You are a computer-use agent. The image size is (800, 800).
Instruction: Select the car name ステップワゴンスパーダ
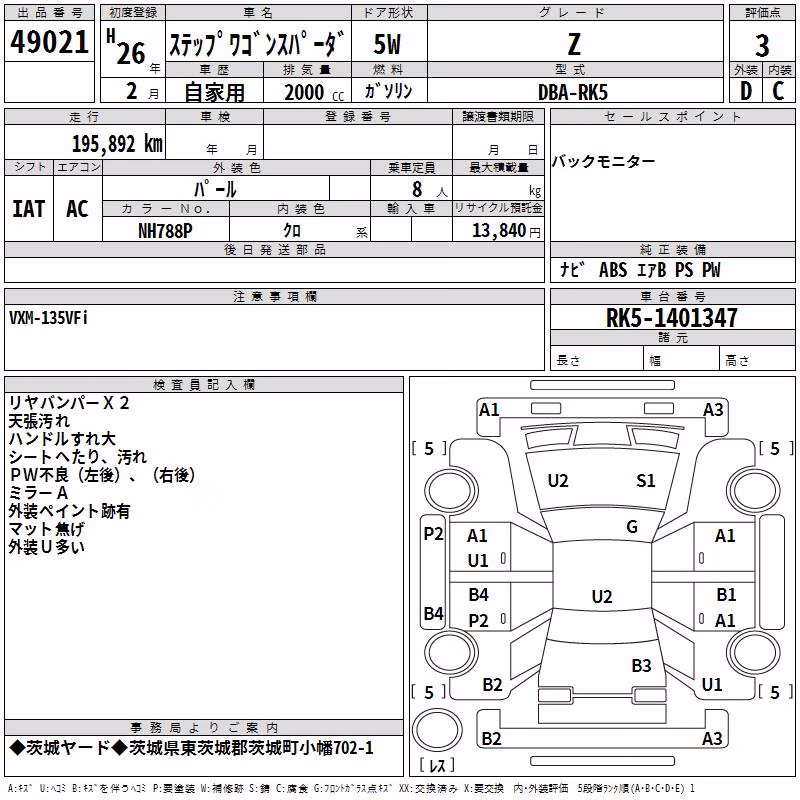[x=258, y=44]
